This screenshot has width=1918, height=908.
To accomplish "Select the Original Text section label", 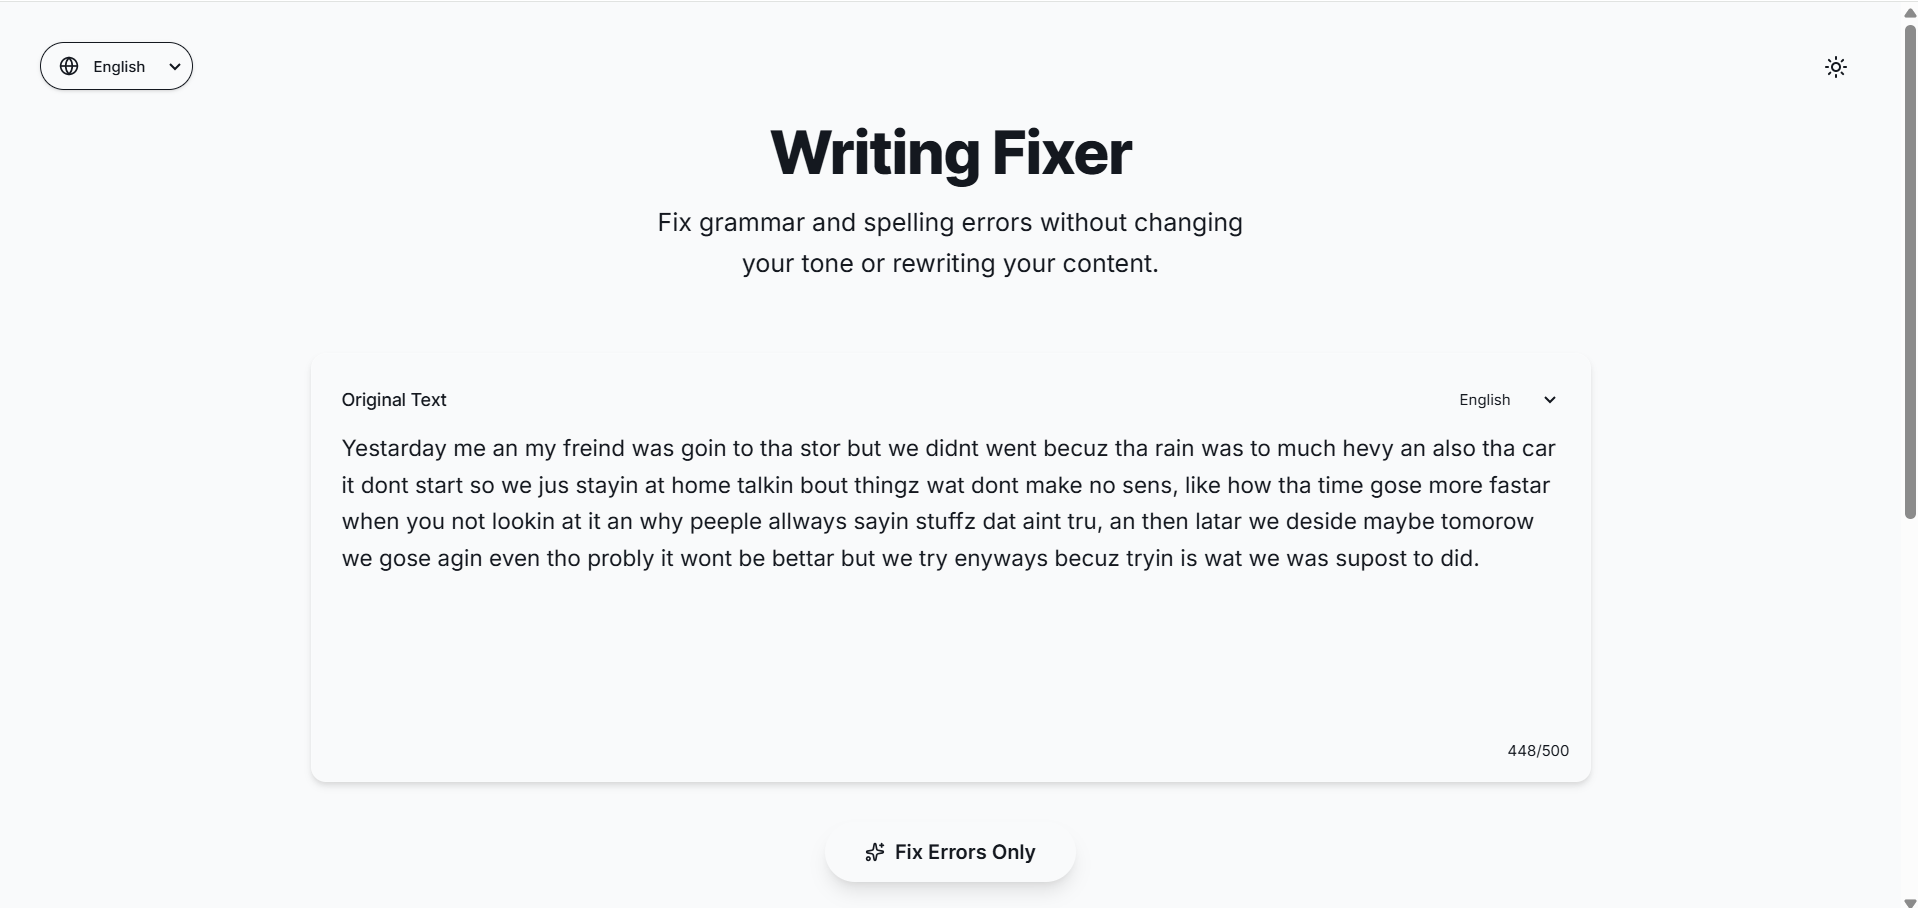I will pyautogui.click(x=393, y=399).
